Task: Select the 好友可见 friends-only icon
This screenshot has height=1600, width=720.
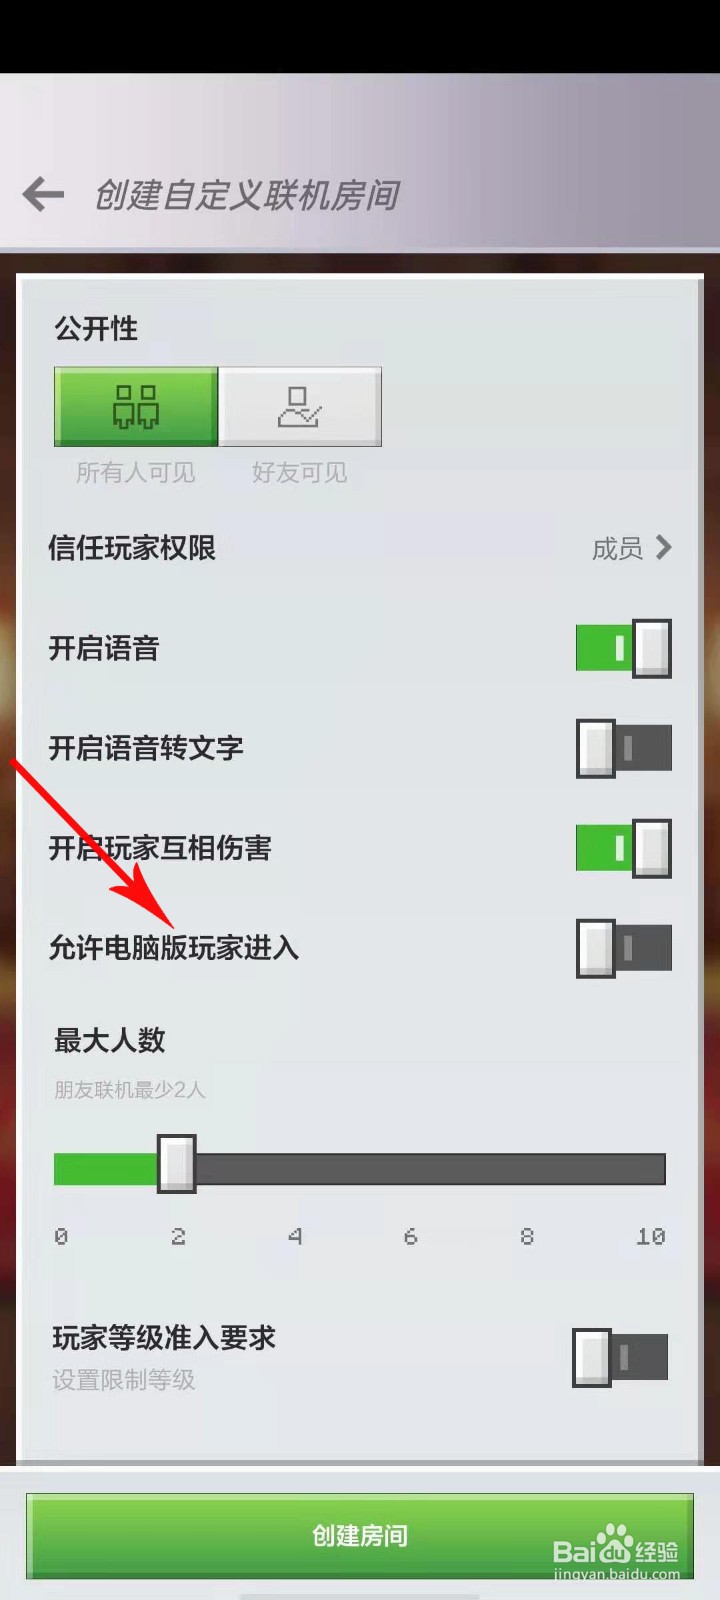Action: (300, 406)
